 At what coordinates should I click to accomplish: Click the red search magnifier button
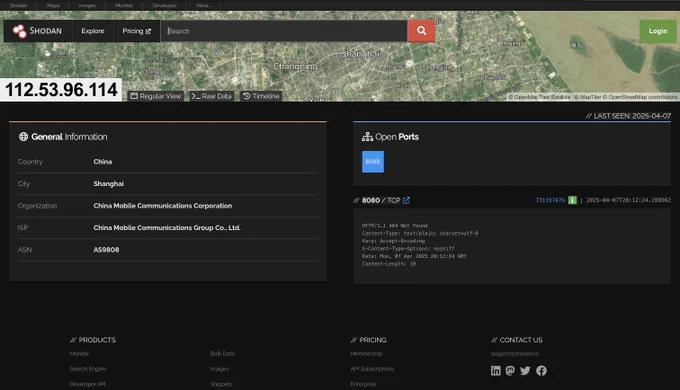point(421,31)
